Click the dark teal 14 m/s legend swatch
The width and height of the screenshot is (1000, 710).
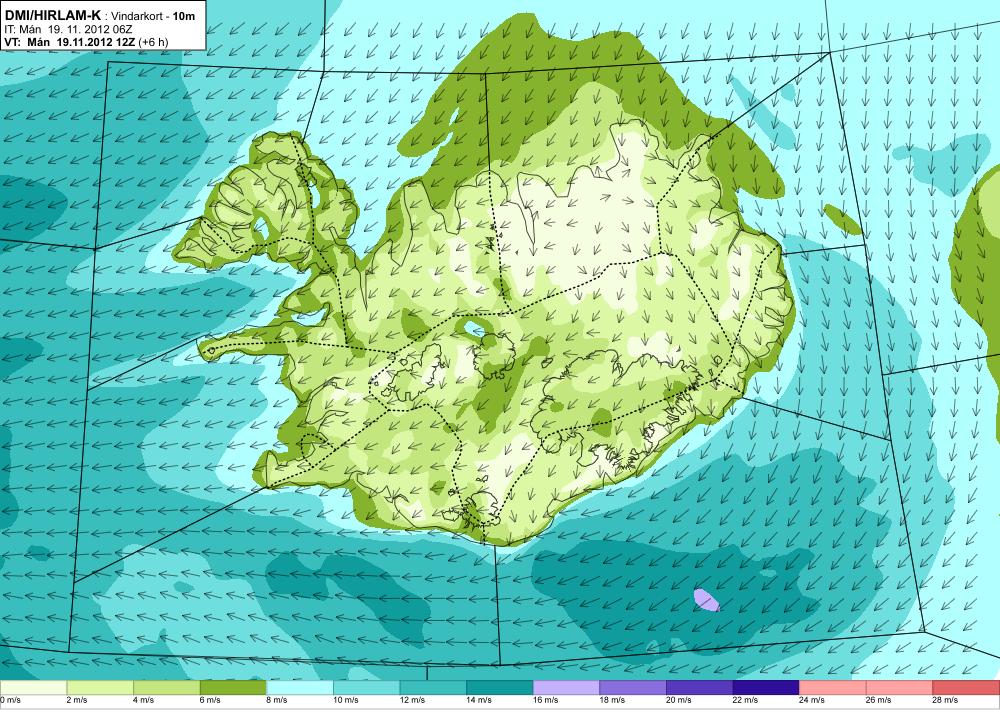499,687
